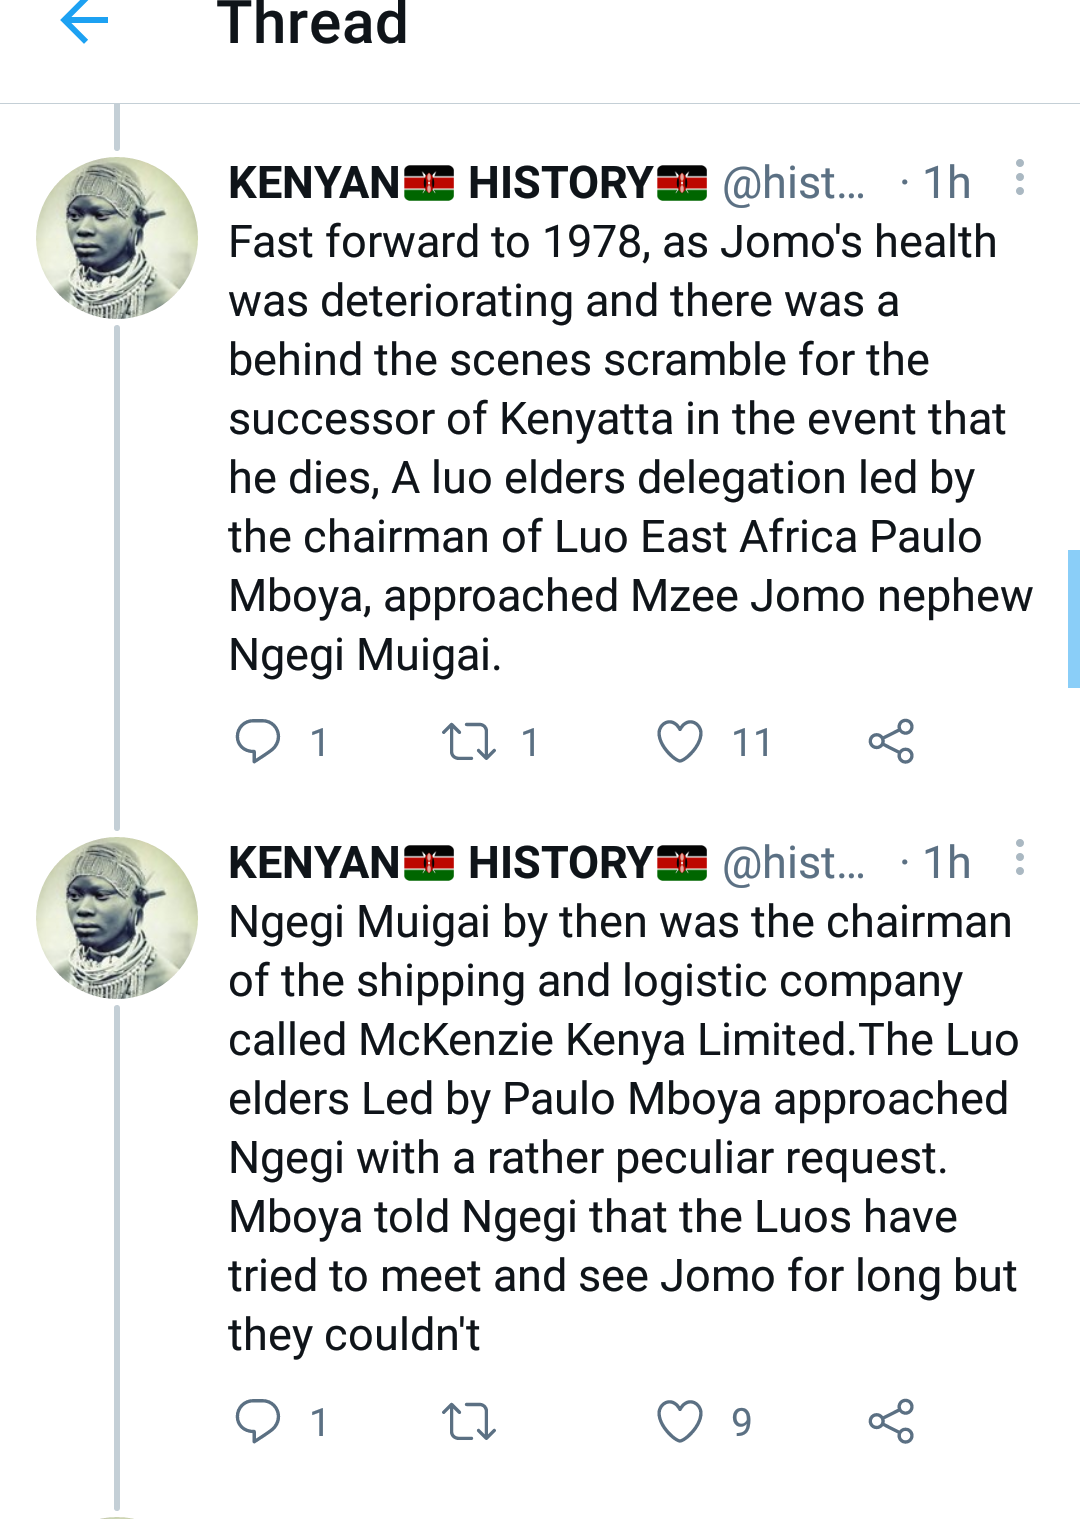Retweet the McKenzie Kenya Limited tweet
Viewport: 1080px width, 1519px height.
click(468, 1421)
